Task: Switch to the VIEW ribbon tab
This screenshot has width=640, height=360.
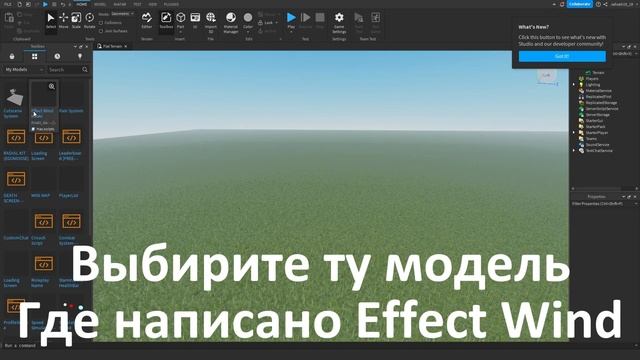Action: pyautogui.click(x=153, y=4)
